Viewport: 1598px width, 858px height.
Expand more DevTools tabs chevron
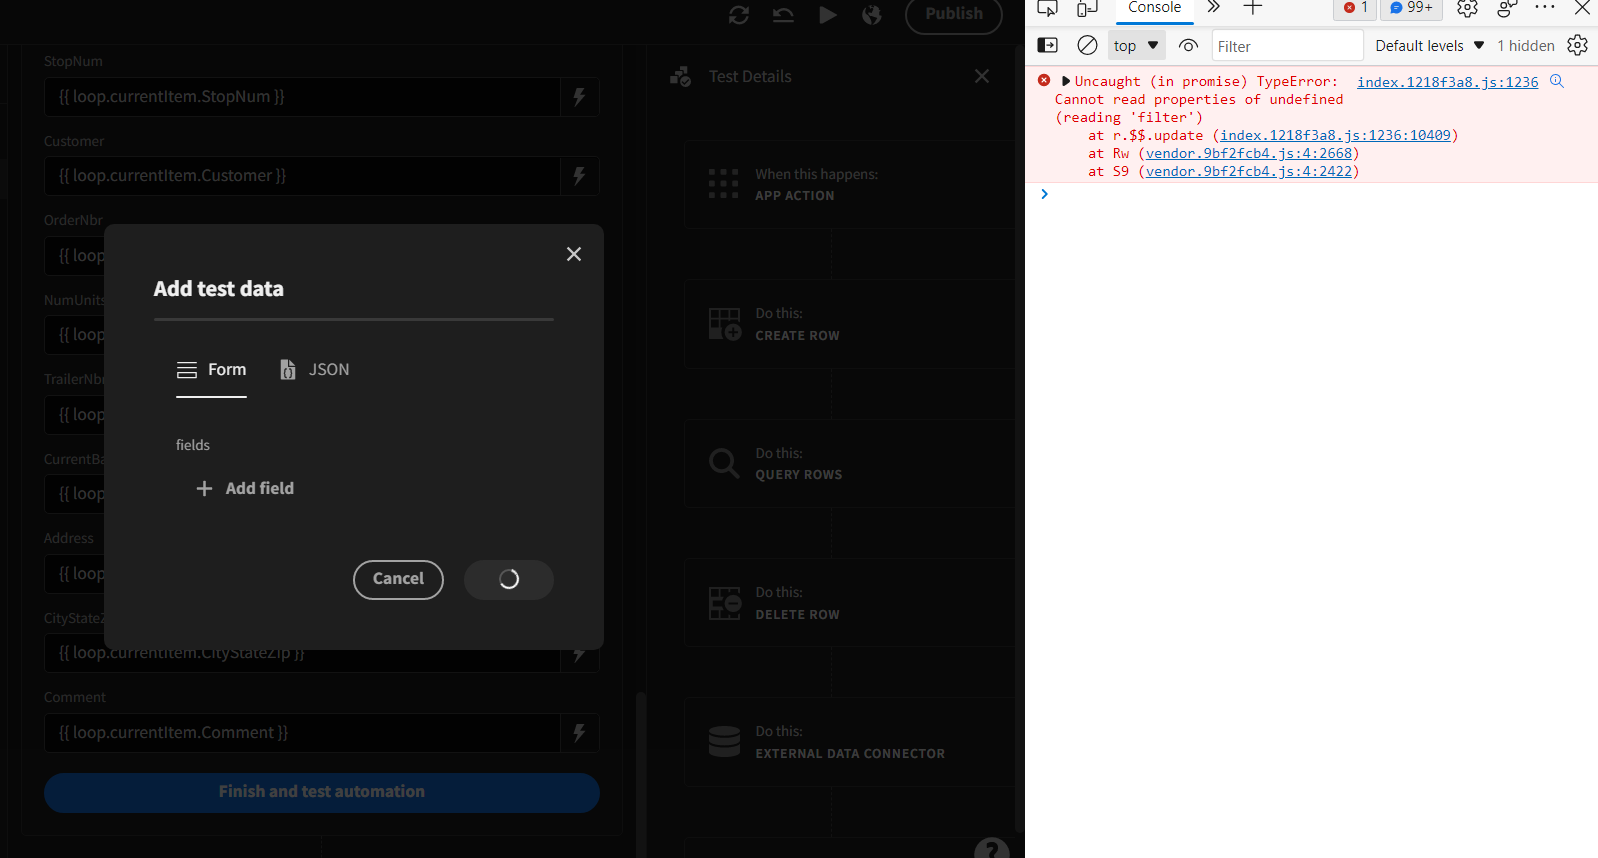click(1213, 8)
